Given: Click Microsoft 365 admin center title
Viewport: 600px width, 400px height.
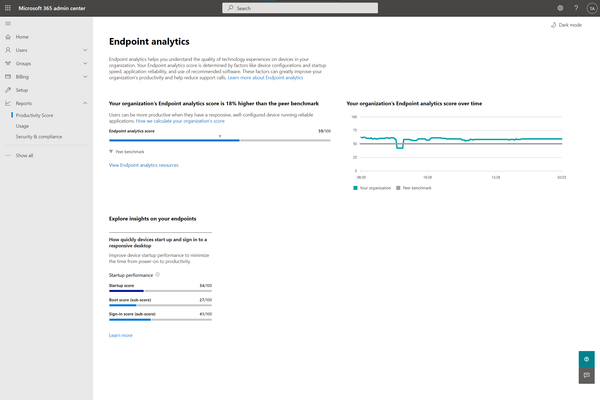Looking at the screenshot, I should (52, 8).
